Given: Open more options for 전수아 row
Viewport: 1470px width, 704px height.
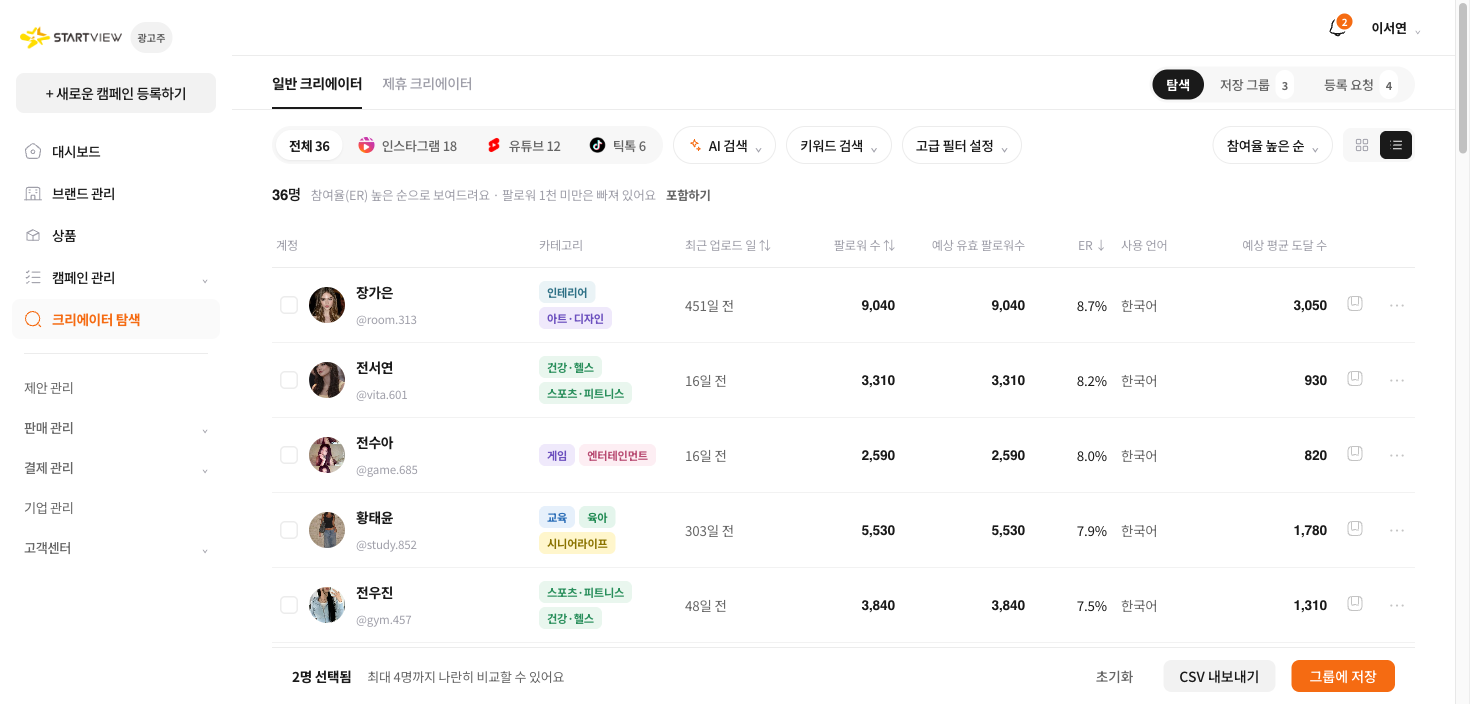Looking at the screenshot, I should pyautogui.click(x=1397, y=455).
